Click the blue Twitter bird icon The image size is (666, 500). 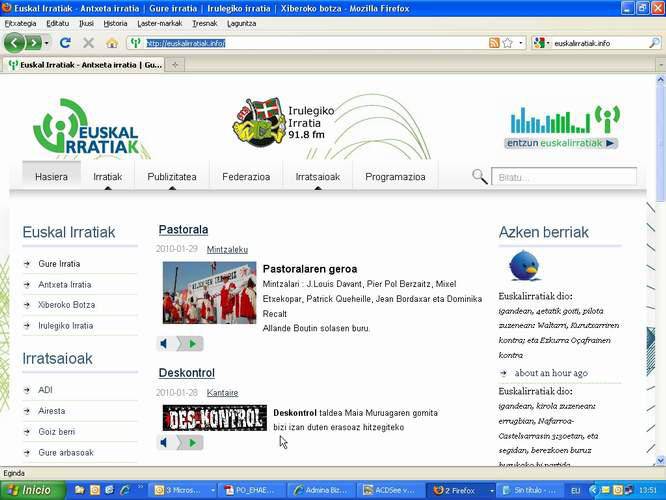click(525, 266)
